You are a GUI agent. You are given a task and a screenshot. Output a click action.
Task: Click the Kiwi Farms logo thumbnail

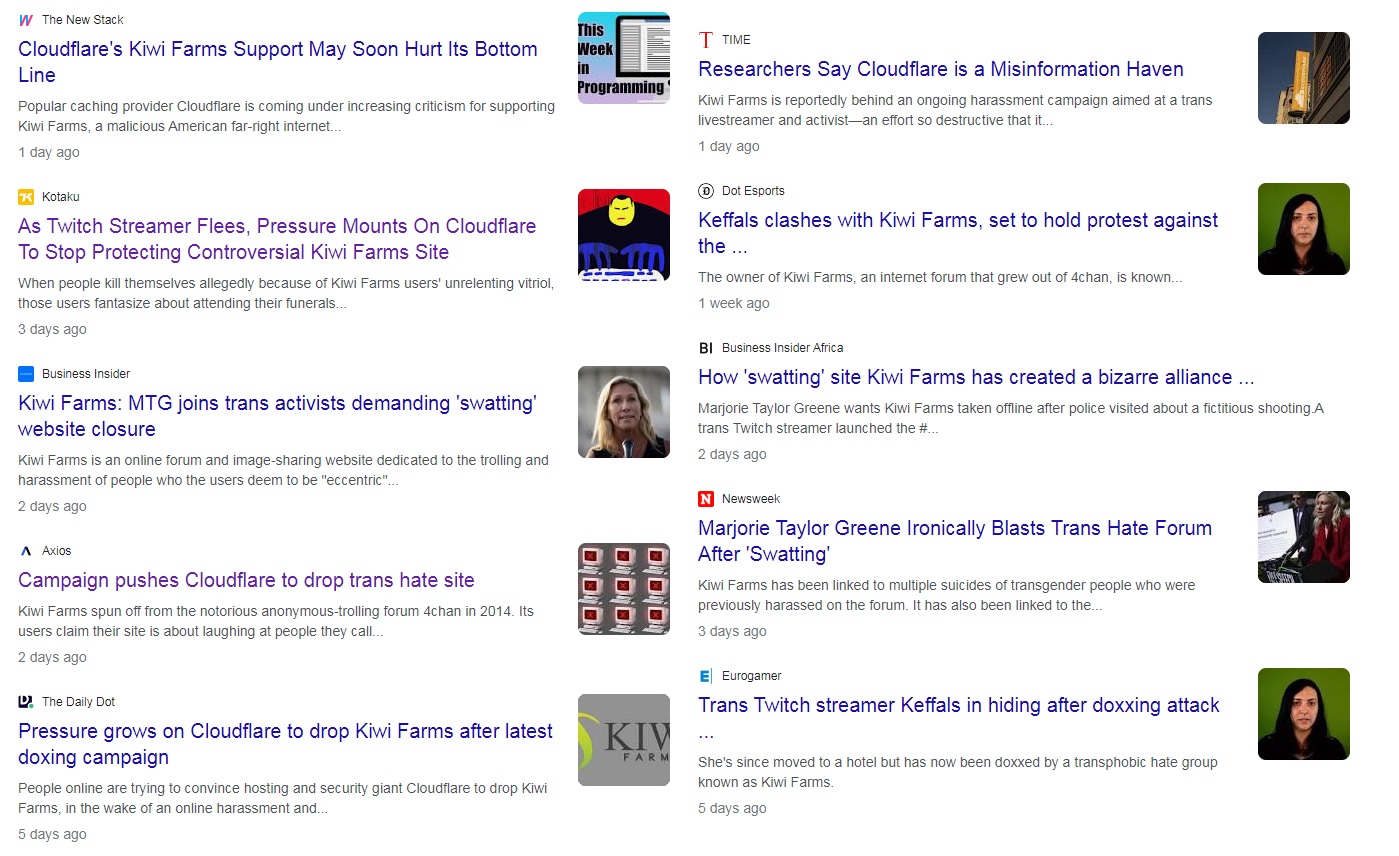point(624,740)
